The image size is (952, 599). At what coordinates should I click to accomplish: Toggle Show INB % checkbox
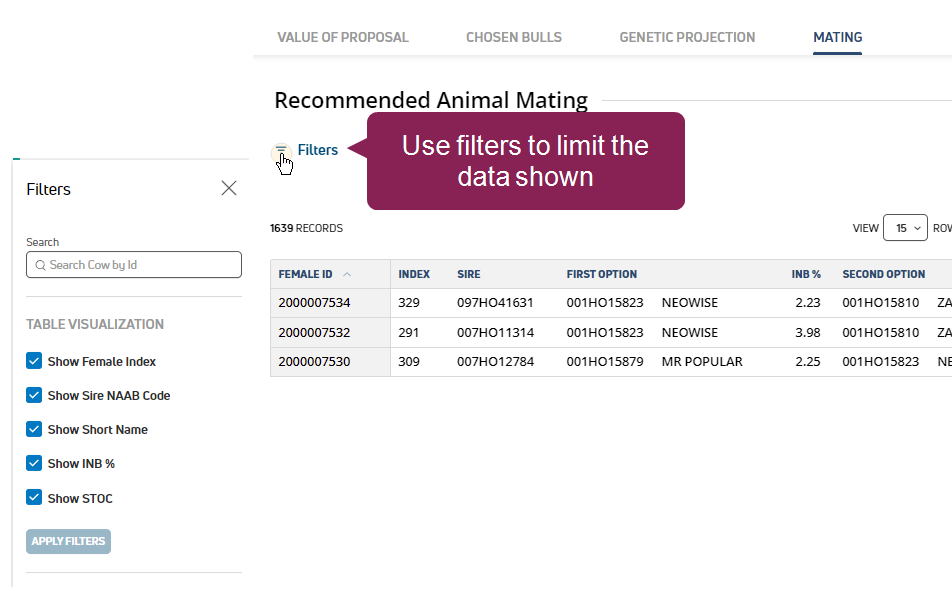pyautogui.click(x=34, y=463)
